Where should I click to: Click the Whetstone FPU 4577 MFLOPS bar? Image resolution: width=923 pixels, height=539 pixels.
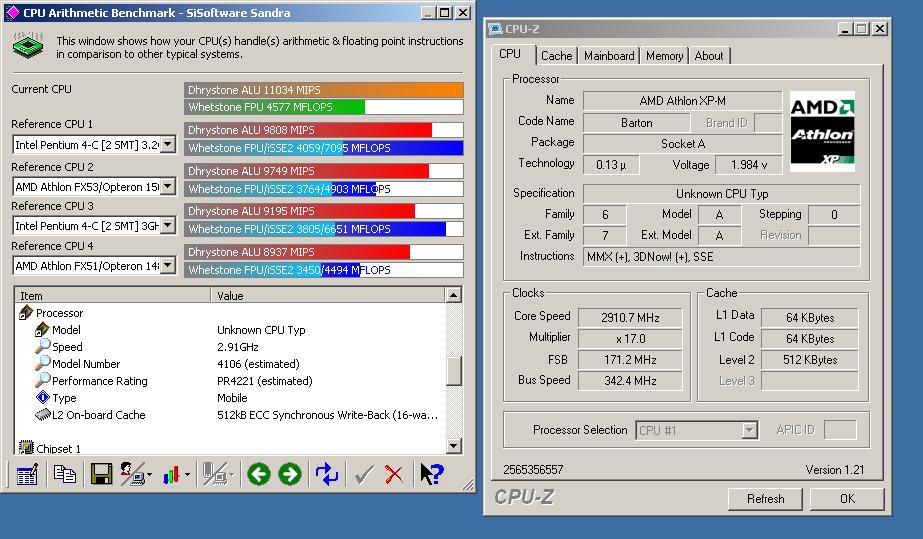coord(324,107)
